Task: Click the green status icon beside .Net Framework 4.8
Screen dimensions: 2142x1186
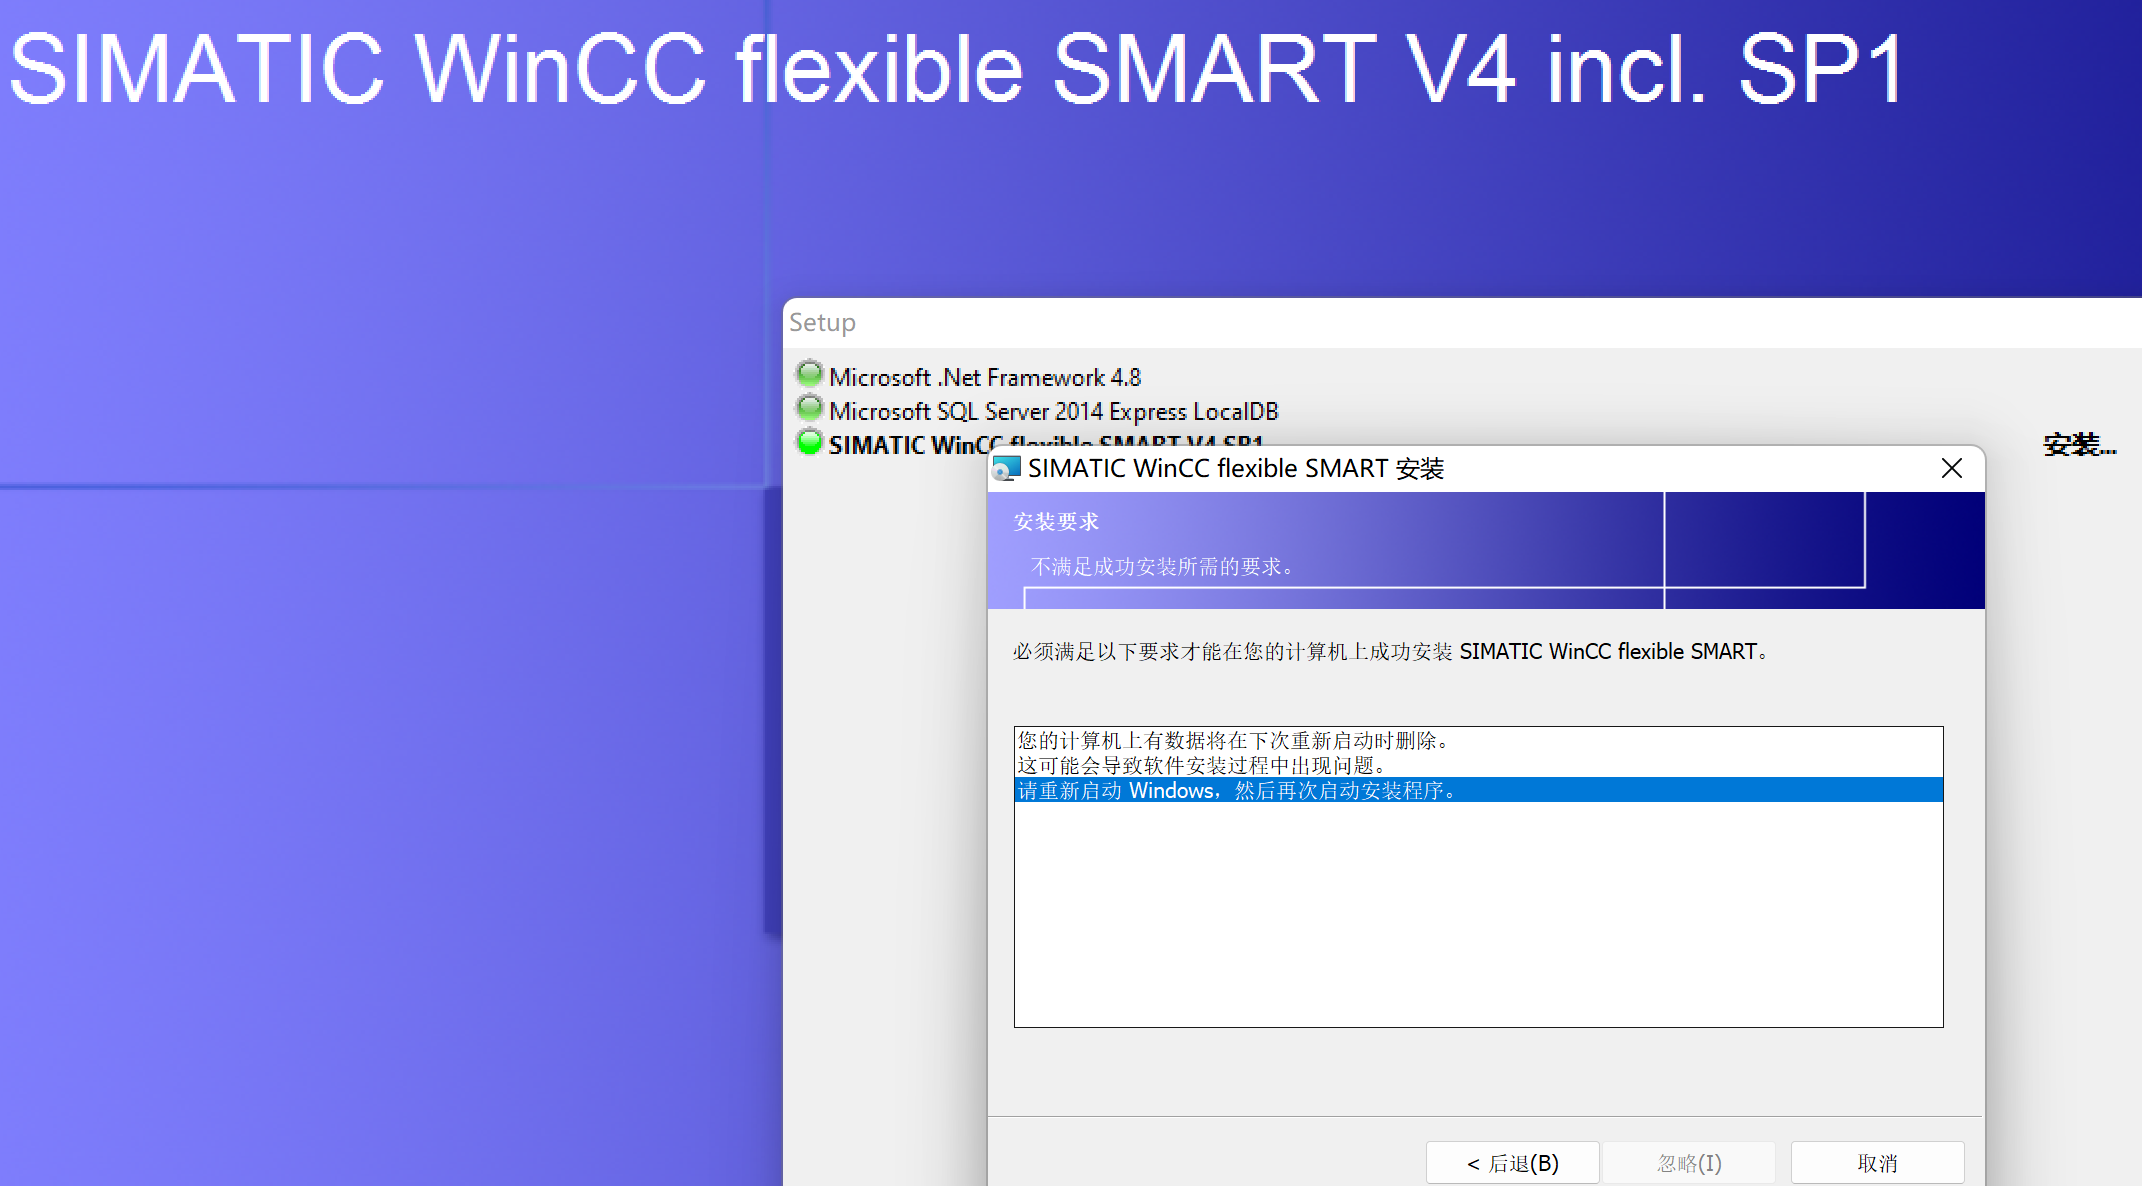Action: [809, 374]
